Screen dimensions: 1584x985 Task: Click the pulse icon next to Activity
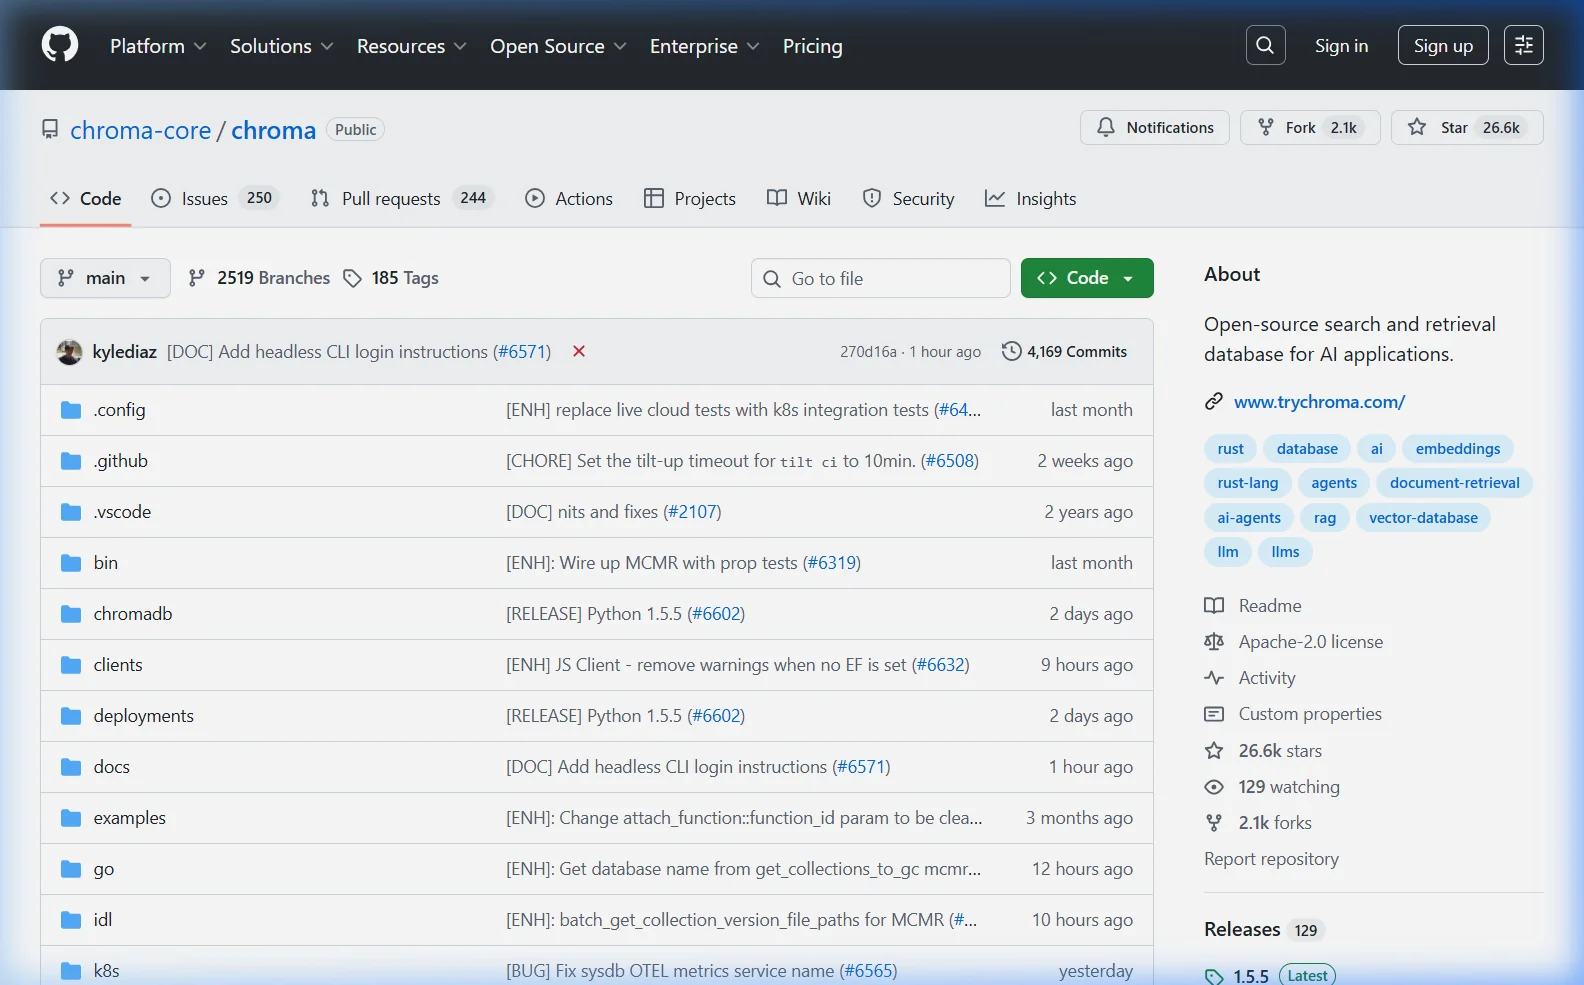[1214, 677]
